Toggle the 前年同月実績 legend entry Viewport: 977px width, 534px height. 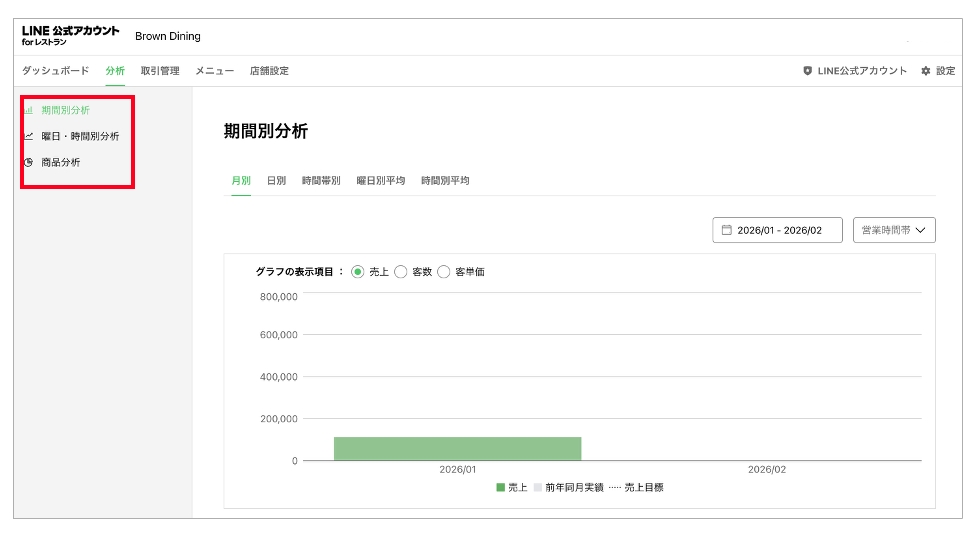pyautogui.click(x=568, y=487)
